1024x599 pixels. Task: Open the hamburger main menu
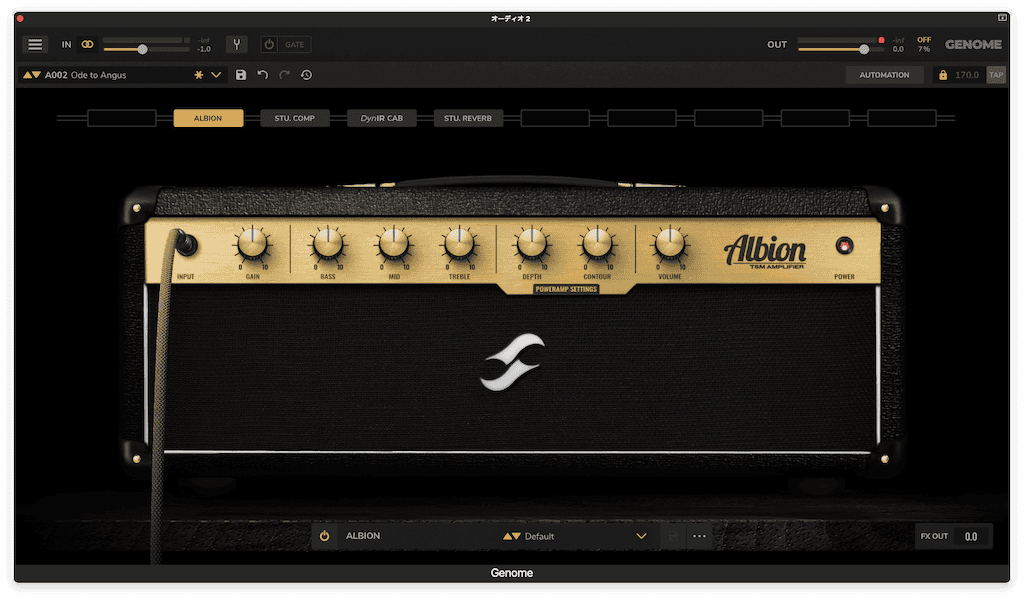coord(35,44)
